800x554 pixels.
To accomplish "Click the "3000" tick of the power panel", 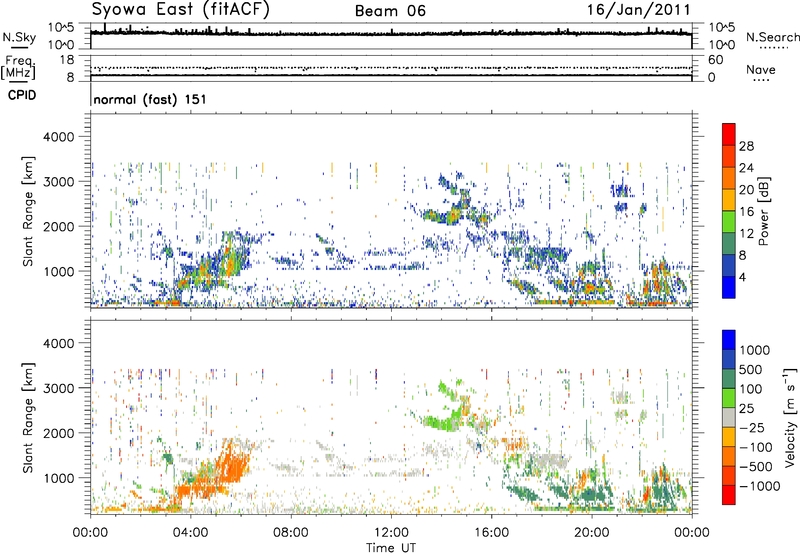I will (x=59, y=182).
